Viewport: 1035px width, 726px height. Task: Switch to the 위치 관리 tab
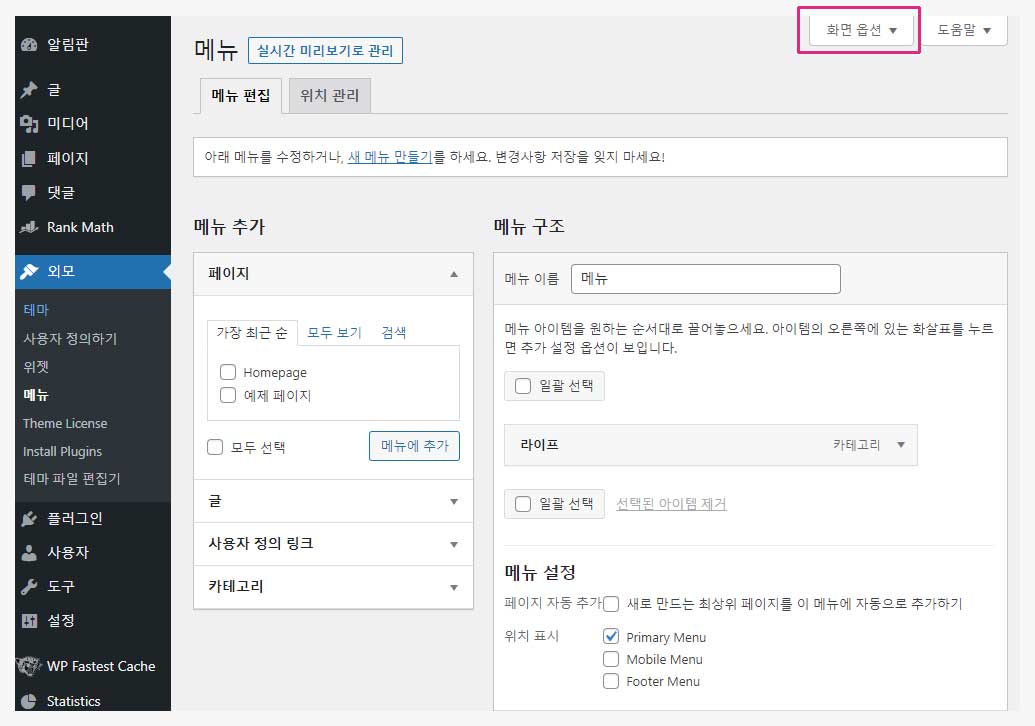tap(330, 96)
